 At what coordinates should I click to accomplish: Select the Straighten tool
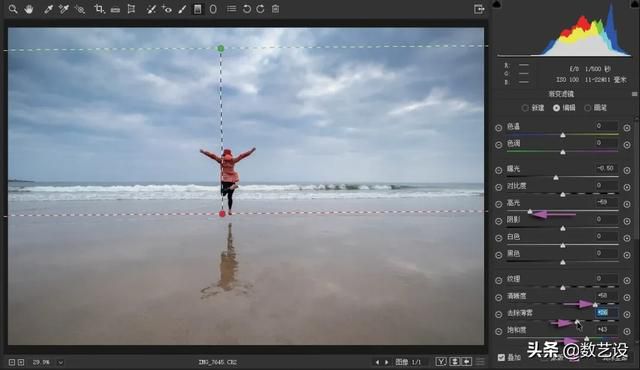(x=115, y=9)
